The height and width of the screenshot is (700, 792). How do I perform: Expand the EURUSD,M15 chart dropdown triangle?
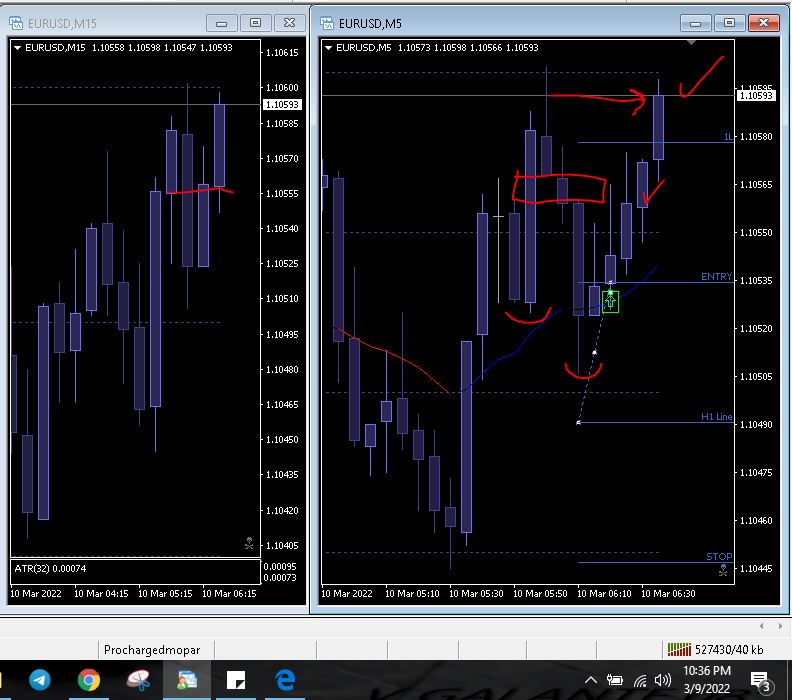pyautogui.click(x=17, y=47)
